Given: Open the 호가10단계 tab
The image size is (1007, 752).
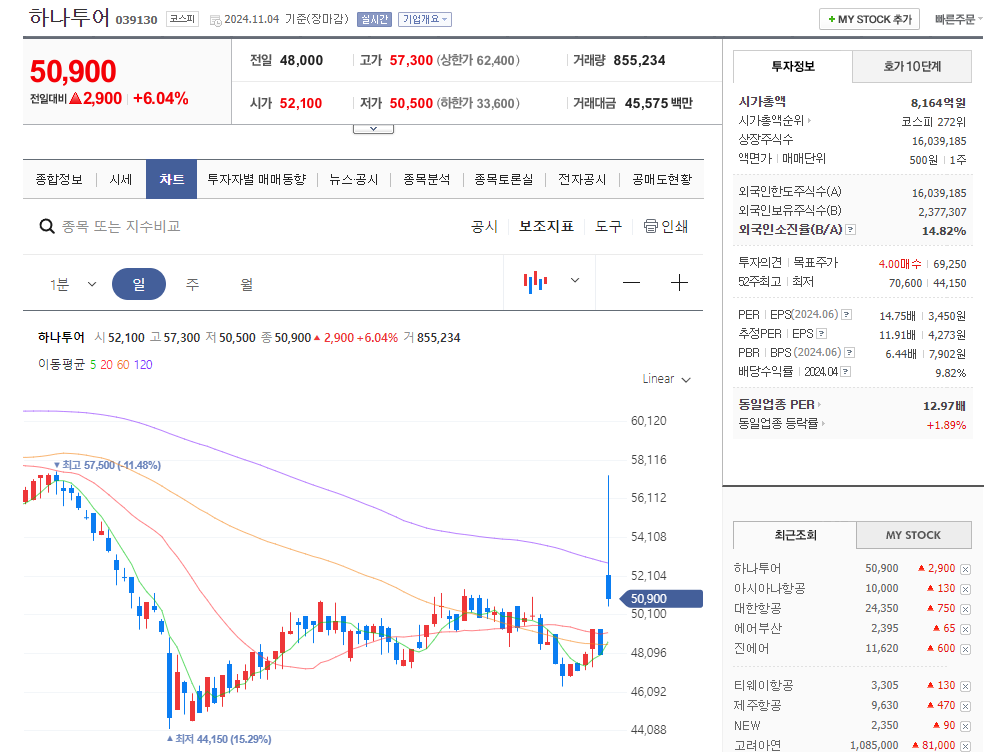Looking at the screenshot, I should (912, 66).
